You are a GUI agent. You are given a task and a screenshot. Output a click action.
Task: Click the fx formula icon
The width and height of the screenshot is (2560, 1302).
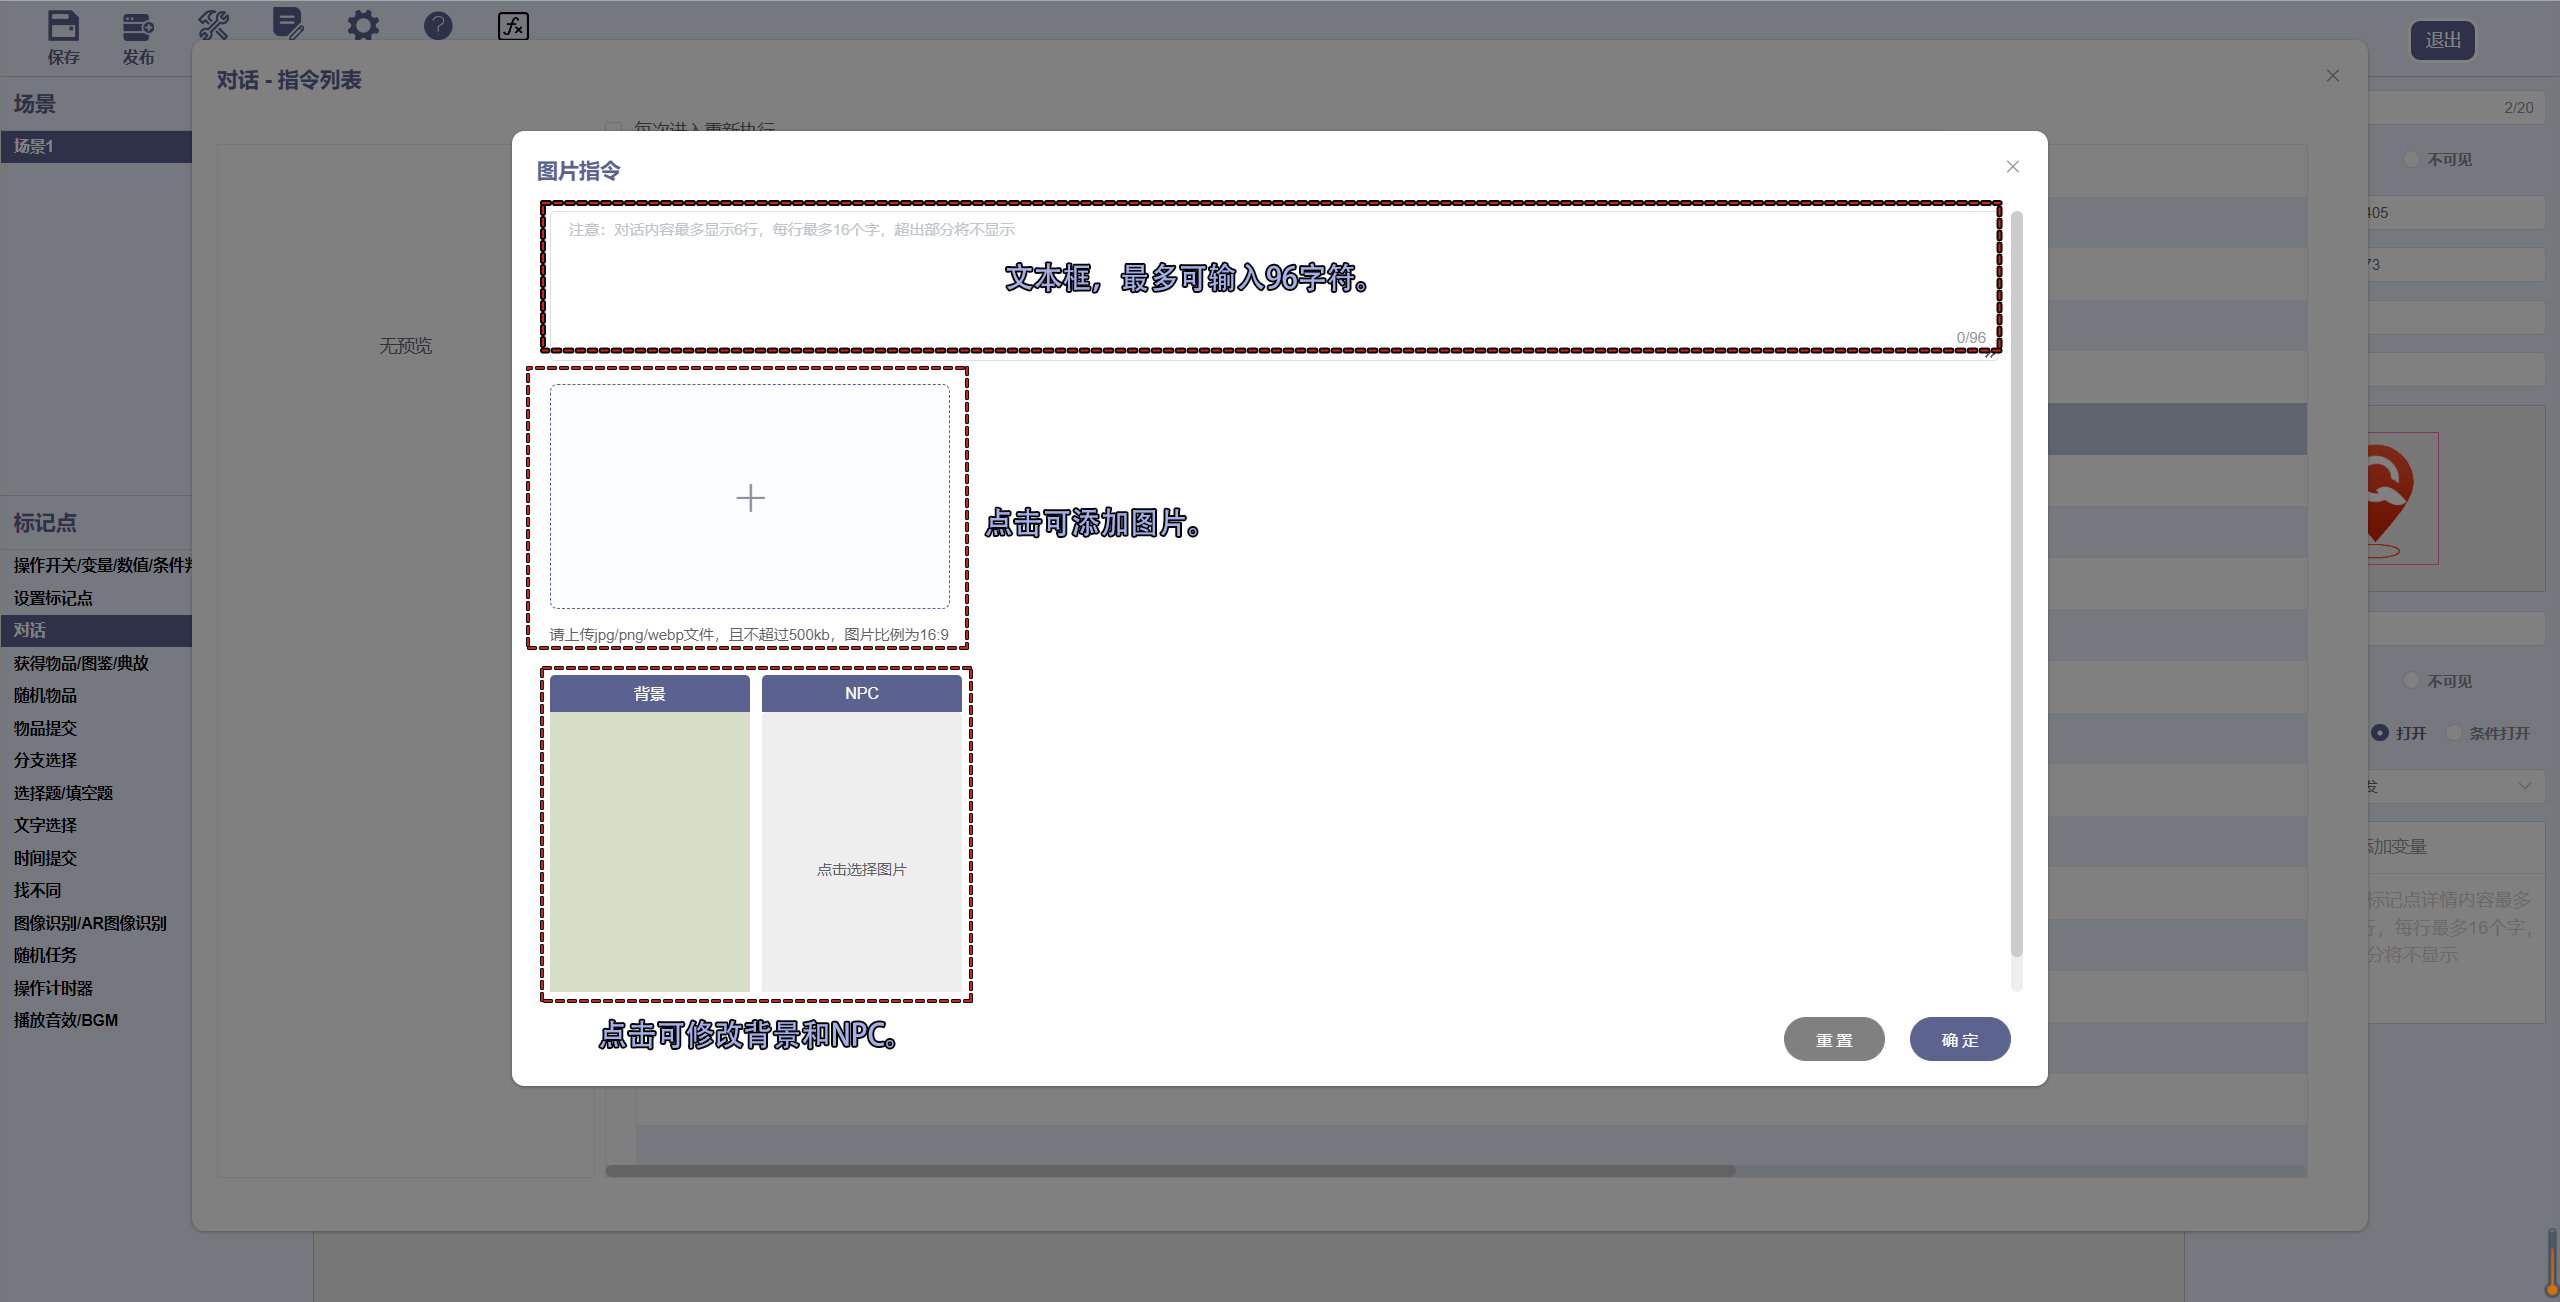click(x=513, y=25)
